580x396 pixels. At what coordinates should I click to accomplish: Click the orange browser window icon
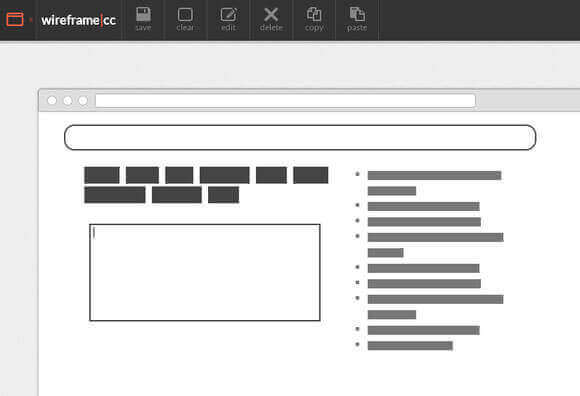pyautogui.click(x=15, y=20)
